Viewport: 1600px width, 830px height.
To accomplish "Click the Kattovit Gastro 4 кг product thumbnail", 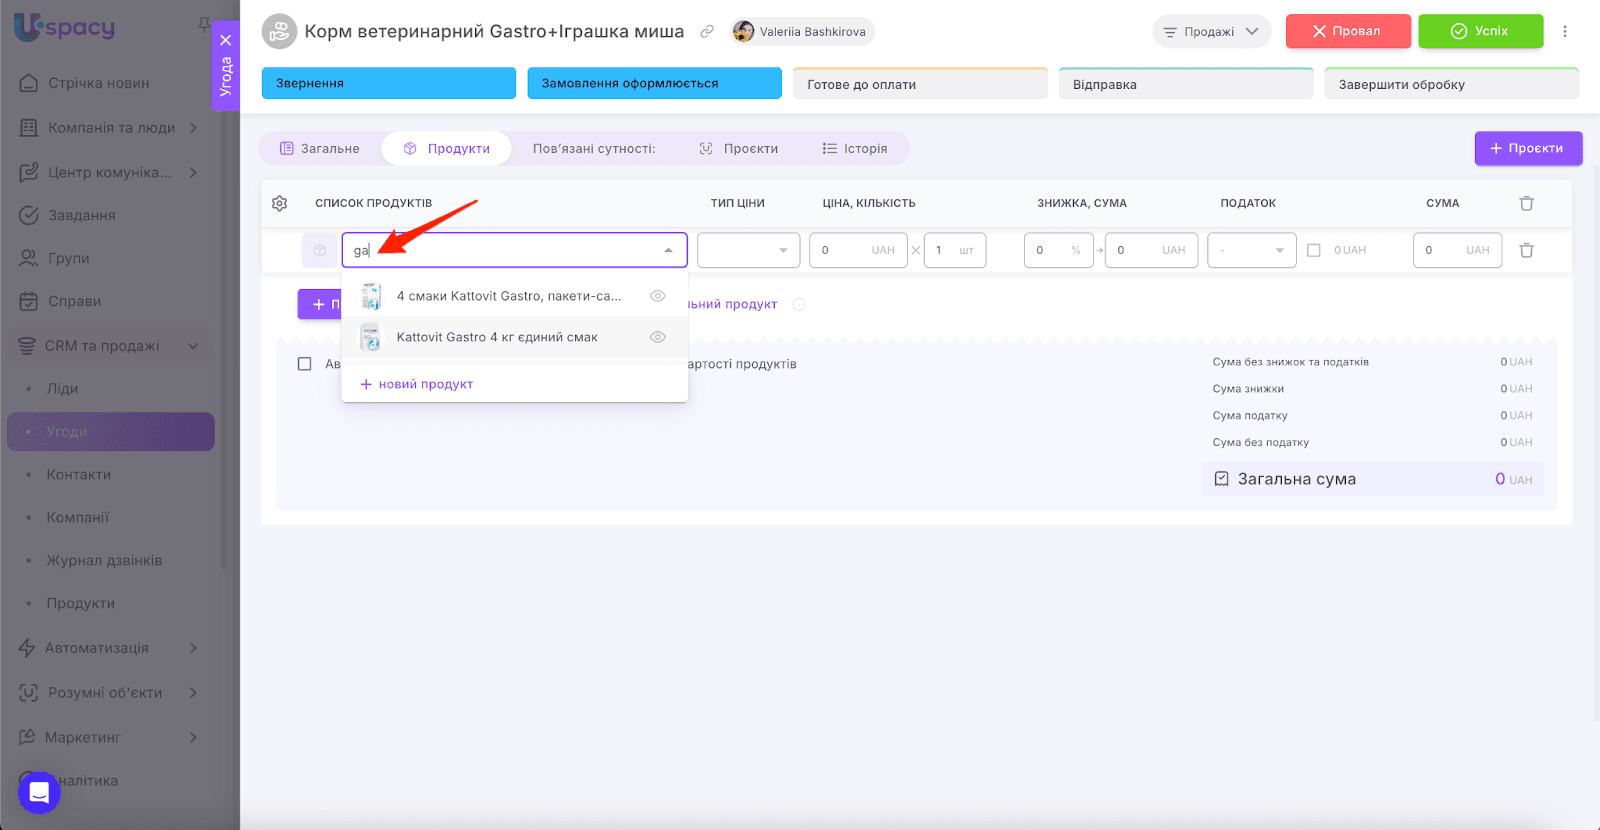I will click(371, 337).
